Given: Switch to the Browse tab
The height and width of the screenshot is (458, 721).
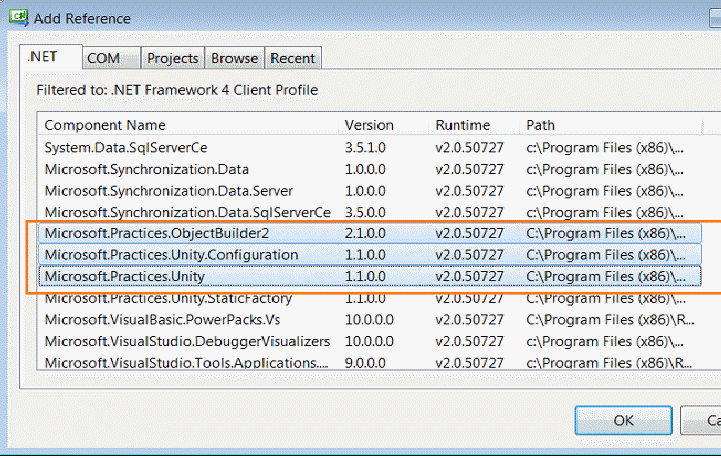Looking at the screenshot, I should [235, 58].
